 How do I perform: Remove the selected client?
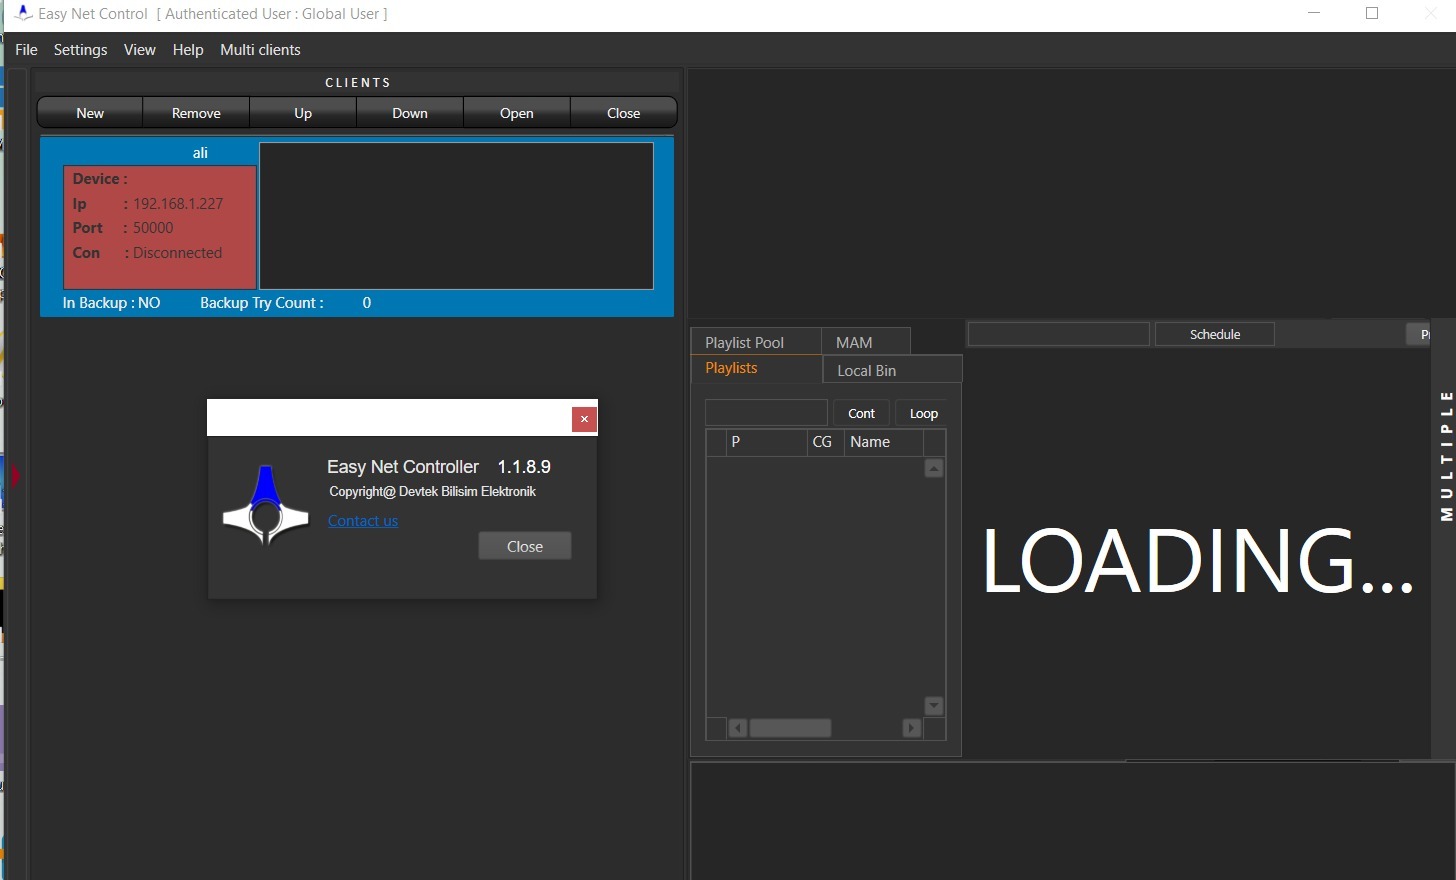click(196, 113)
